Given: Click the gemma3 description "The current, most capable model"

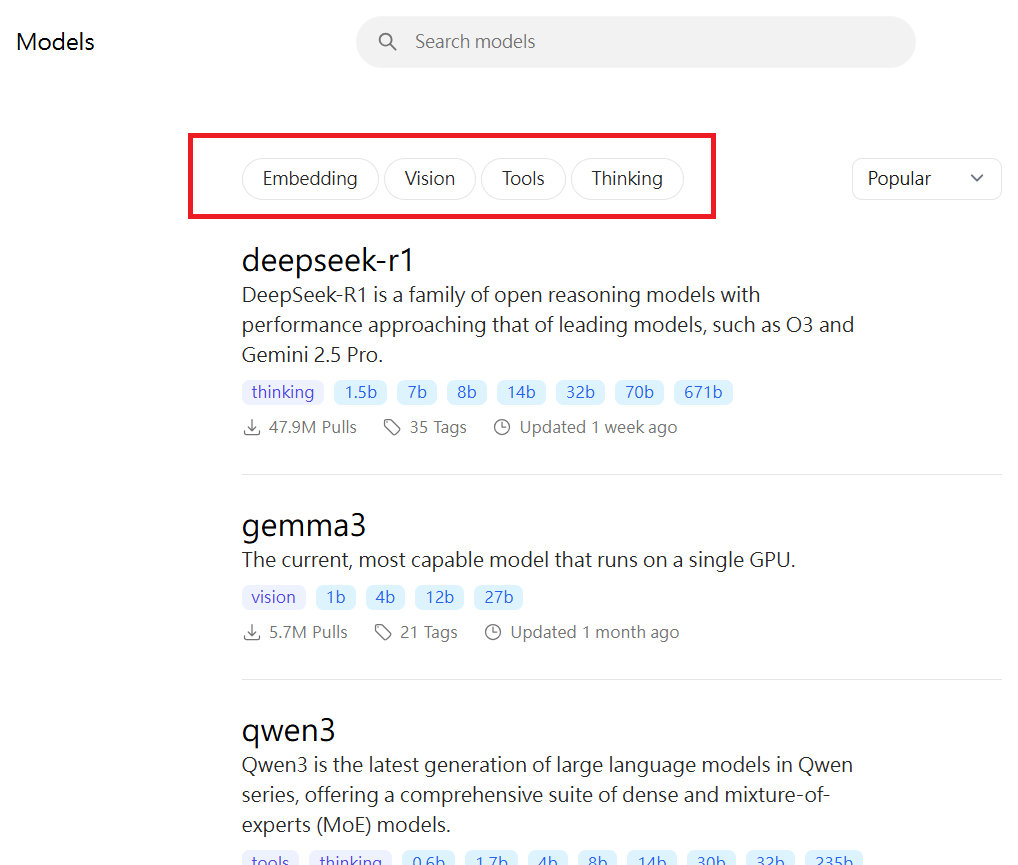Looking at the screenshot, I should 519,560.
